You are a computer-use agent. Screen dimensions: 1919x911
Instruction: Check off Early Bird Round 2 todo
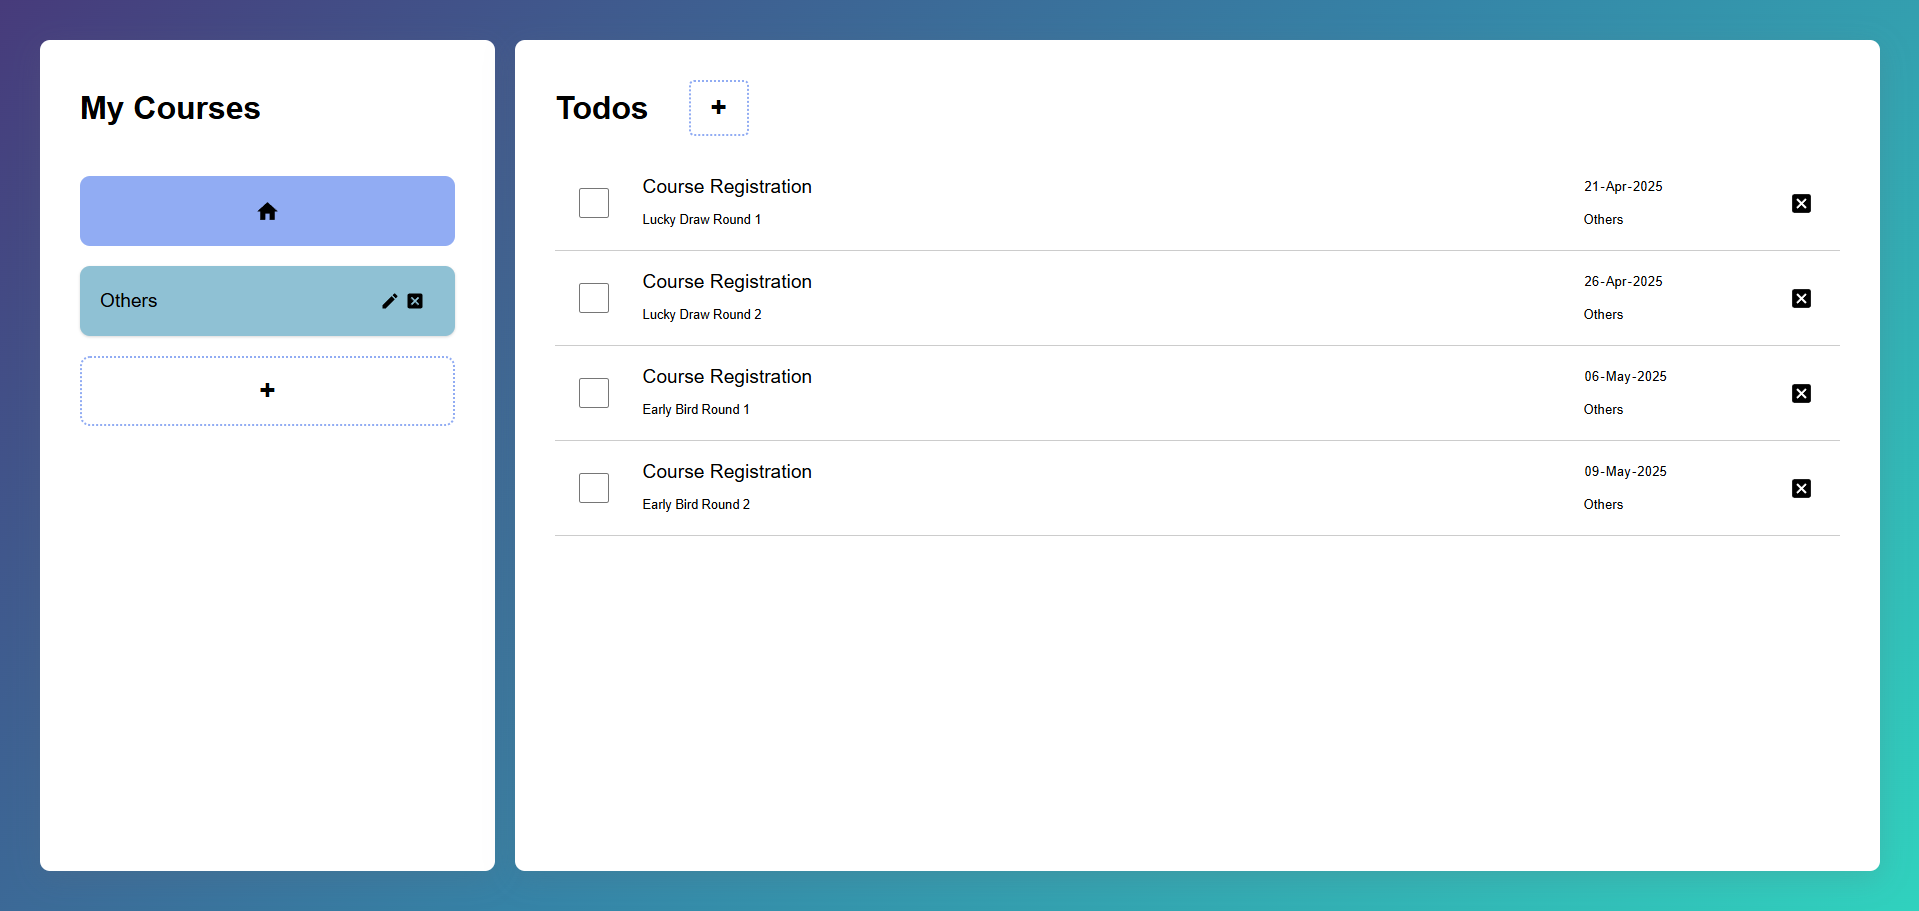click(594, 488)
